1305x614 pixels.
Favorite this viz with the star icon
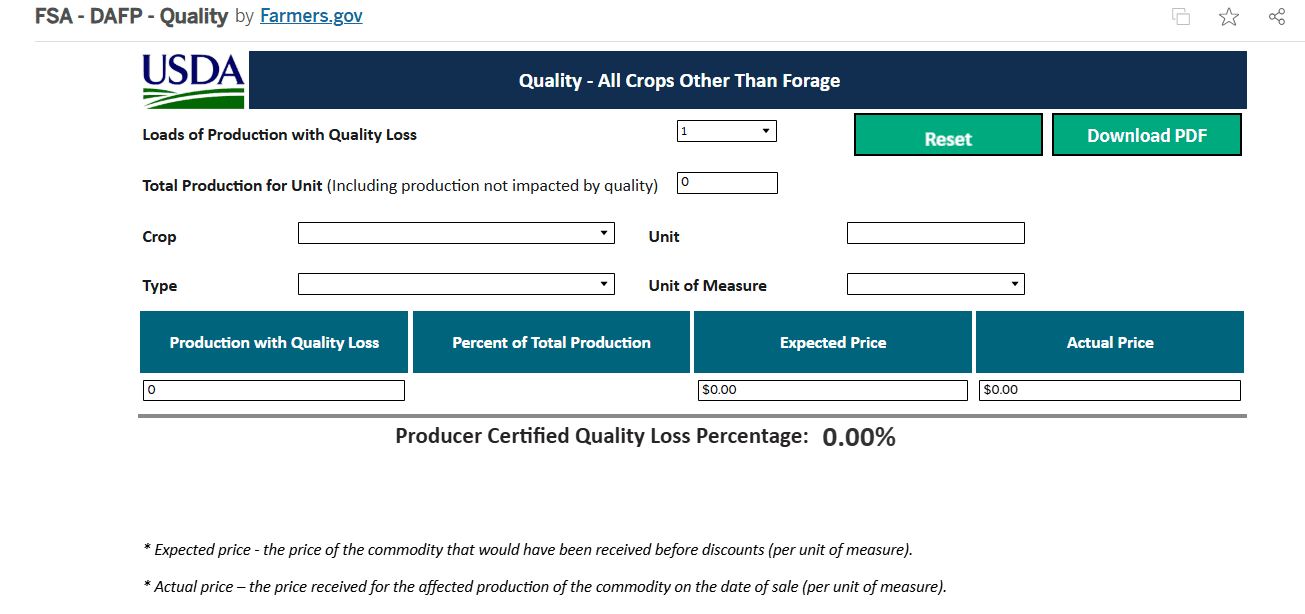pos(1229,17)
